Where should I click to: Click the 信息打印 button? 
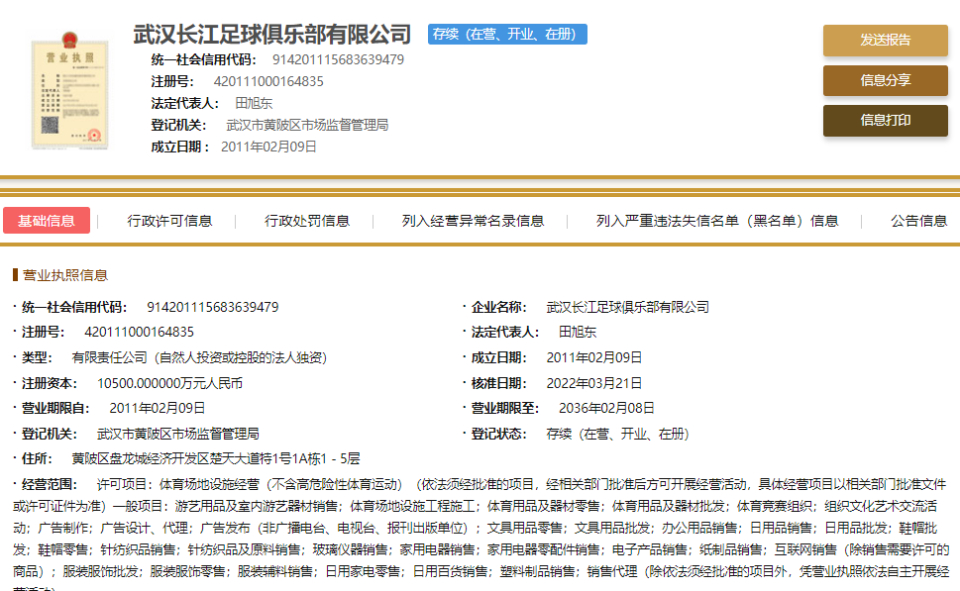click(x=885, y=120)
